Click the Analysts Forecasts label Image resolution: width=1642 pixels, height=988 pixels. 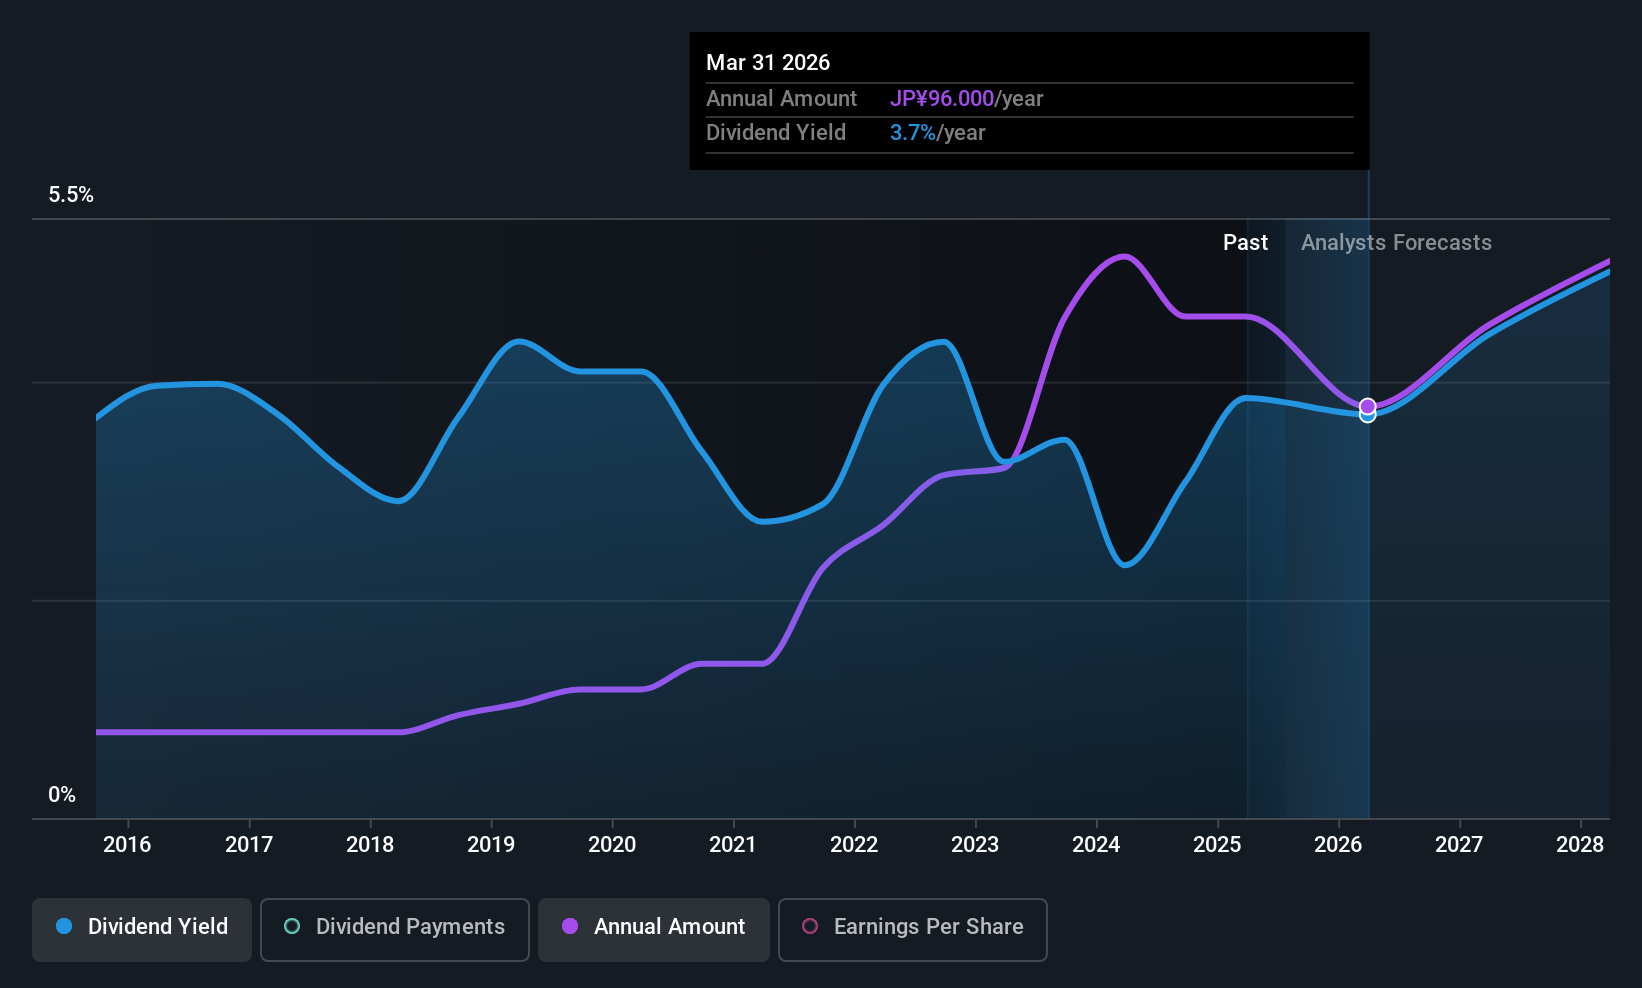coord(1396,243)
